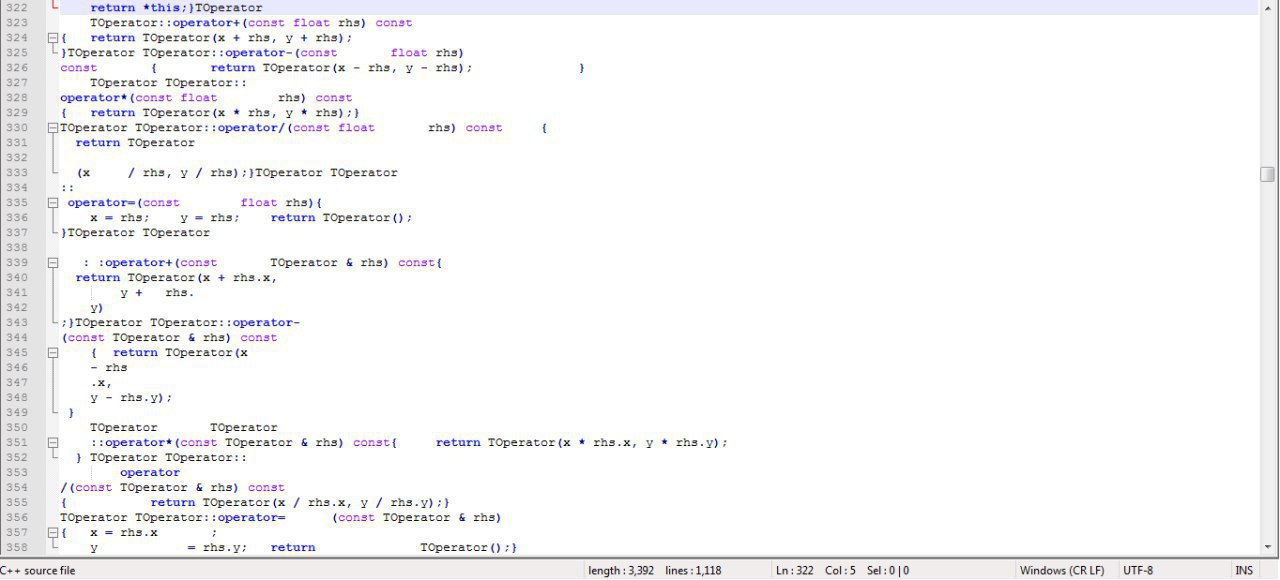The height and width of the screenshot is (580, 1280).
Task: Collapse the operator= block at line 335
Action: 53,202
